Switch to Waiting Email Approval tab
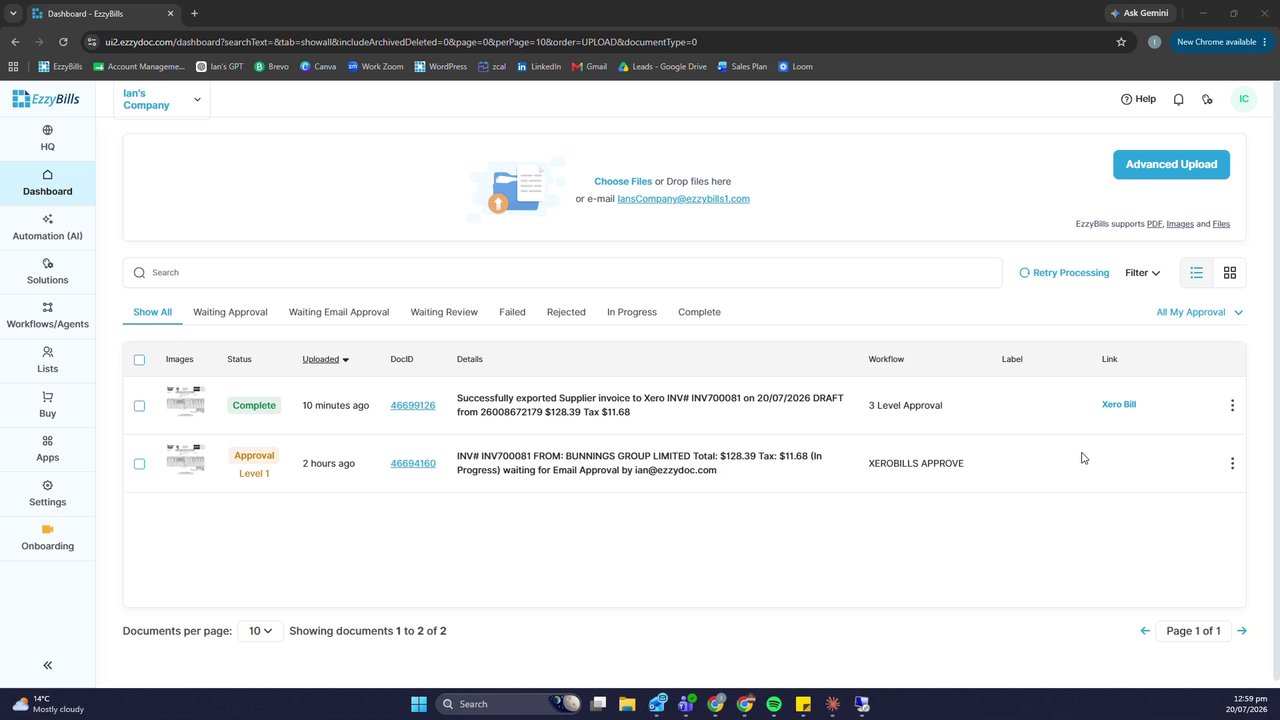The width and height of the screenshot is (1280, 720). 339,312
